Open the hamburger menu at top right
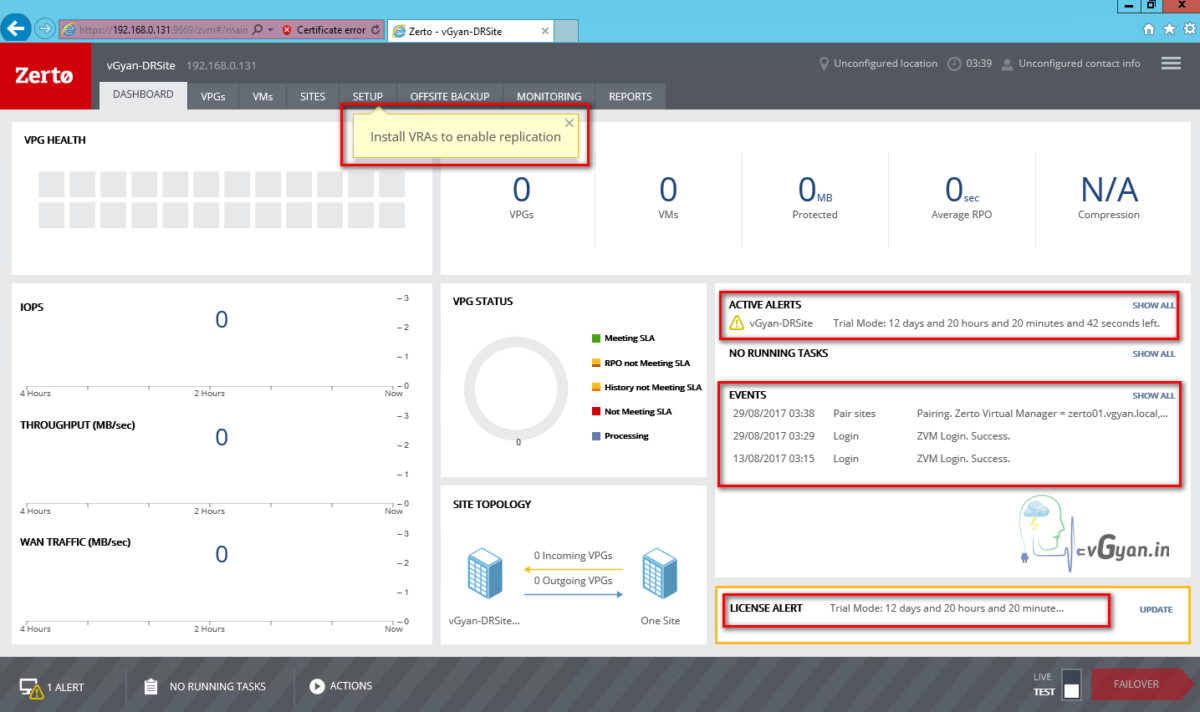 (1170, 62)
